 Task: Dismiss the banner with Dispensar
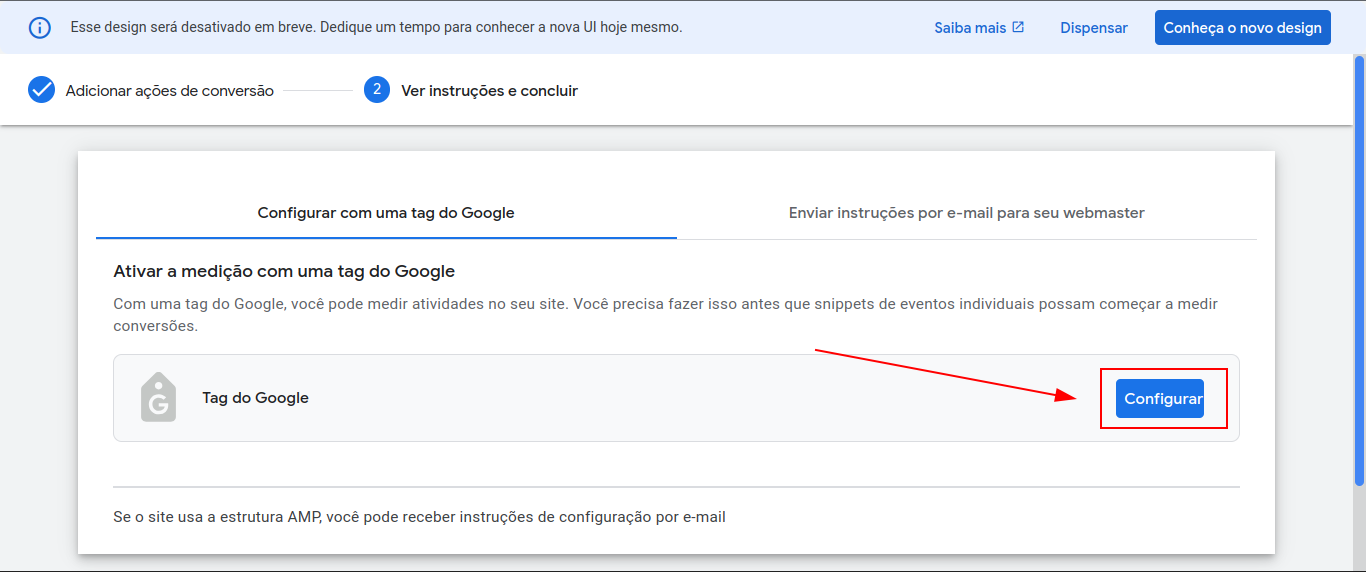pos(1094,28)
